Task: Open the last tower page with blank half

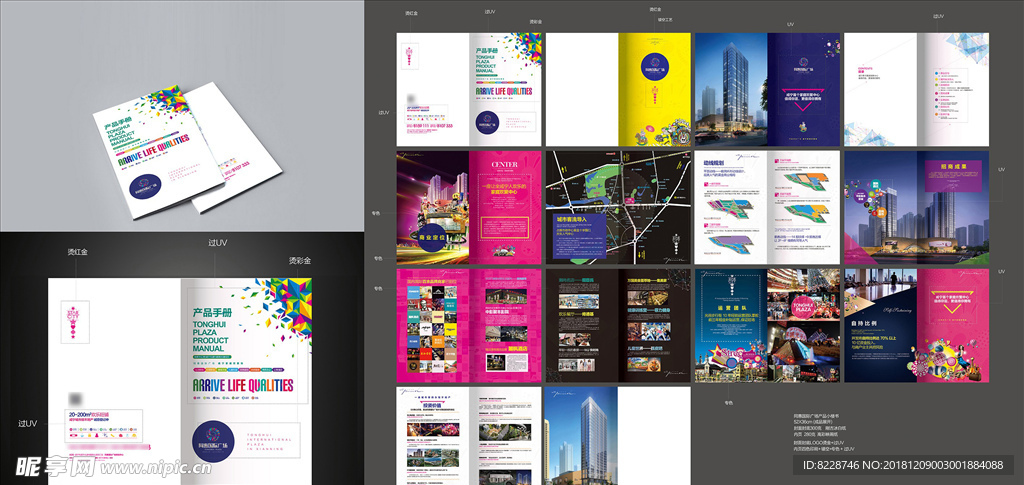Action: pos(618,435)
